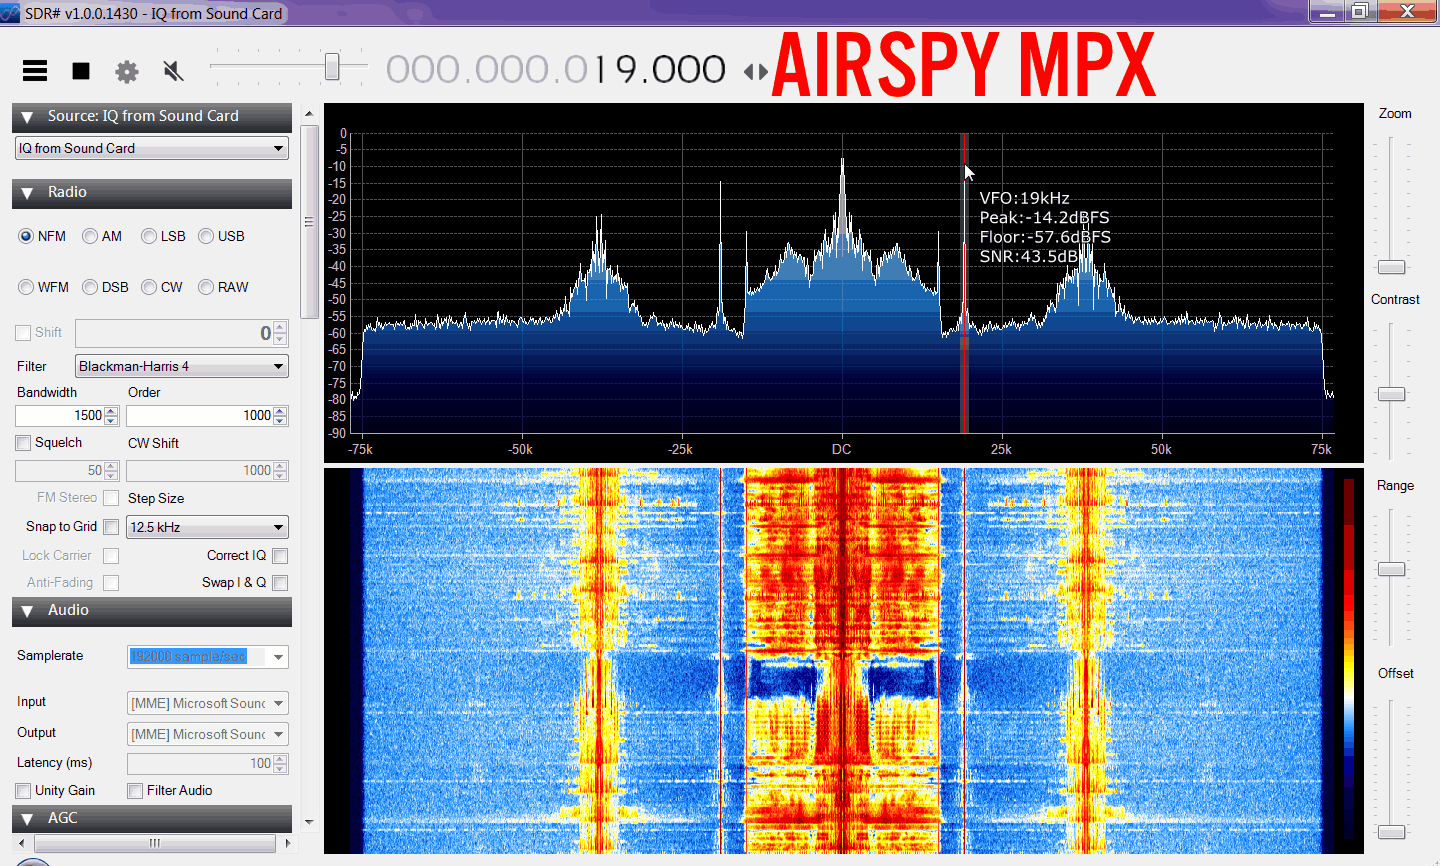Viewport: 1440px width, 866px height.
Task: Enable the Squelch checkbox
Action: [24, 443]
